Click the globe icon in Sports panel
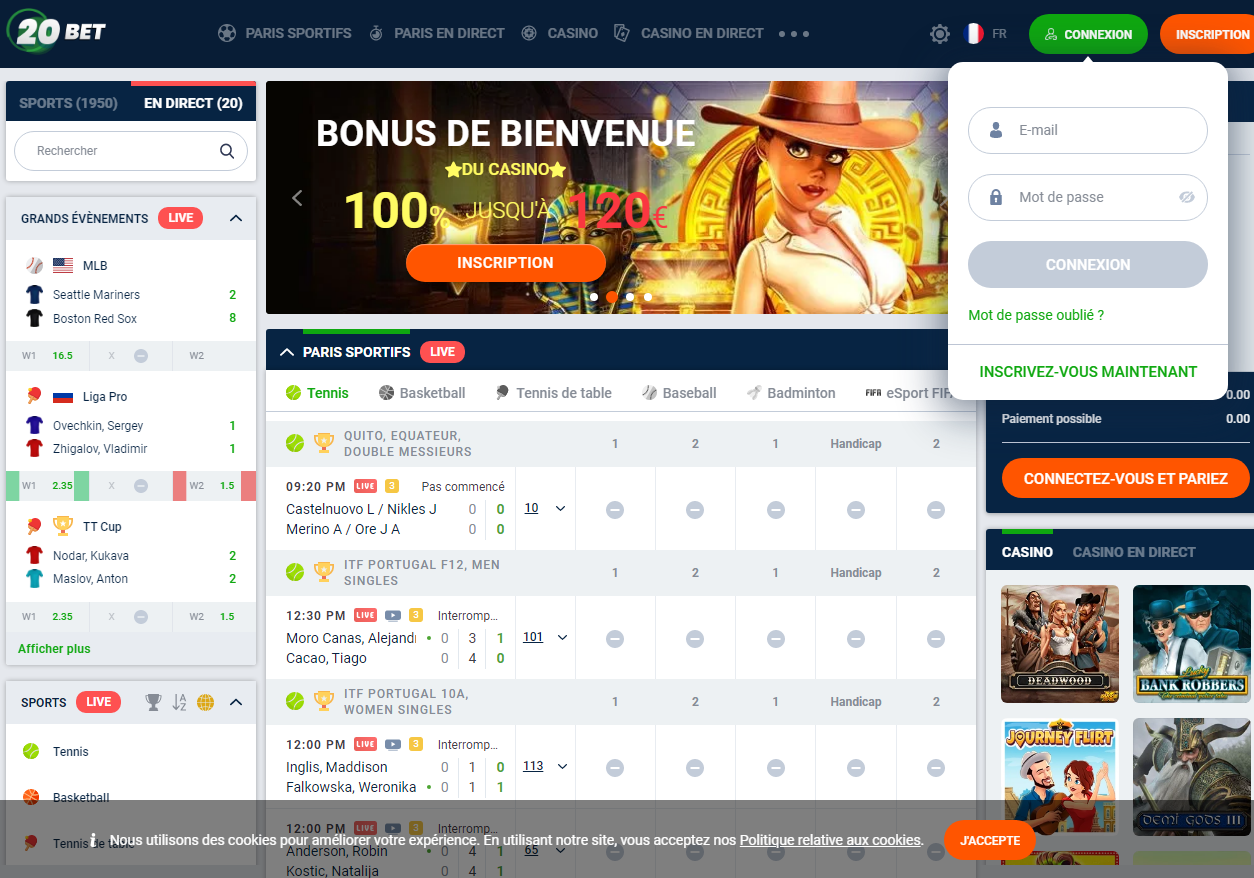 (205, 702)
